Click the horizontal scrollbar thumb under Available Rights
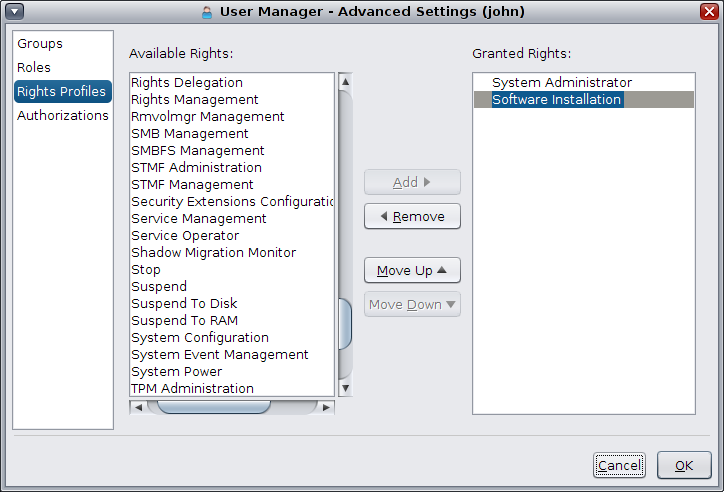This screenshot has height=492, width=724. (214, 407)
